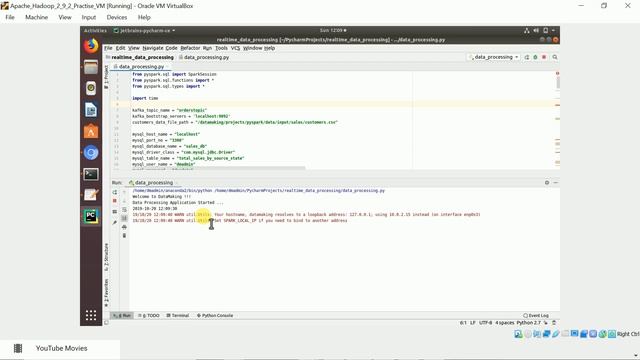Open the Terminal app from the dock
Screen dimensions: 640x360
(91, 174)
